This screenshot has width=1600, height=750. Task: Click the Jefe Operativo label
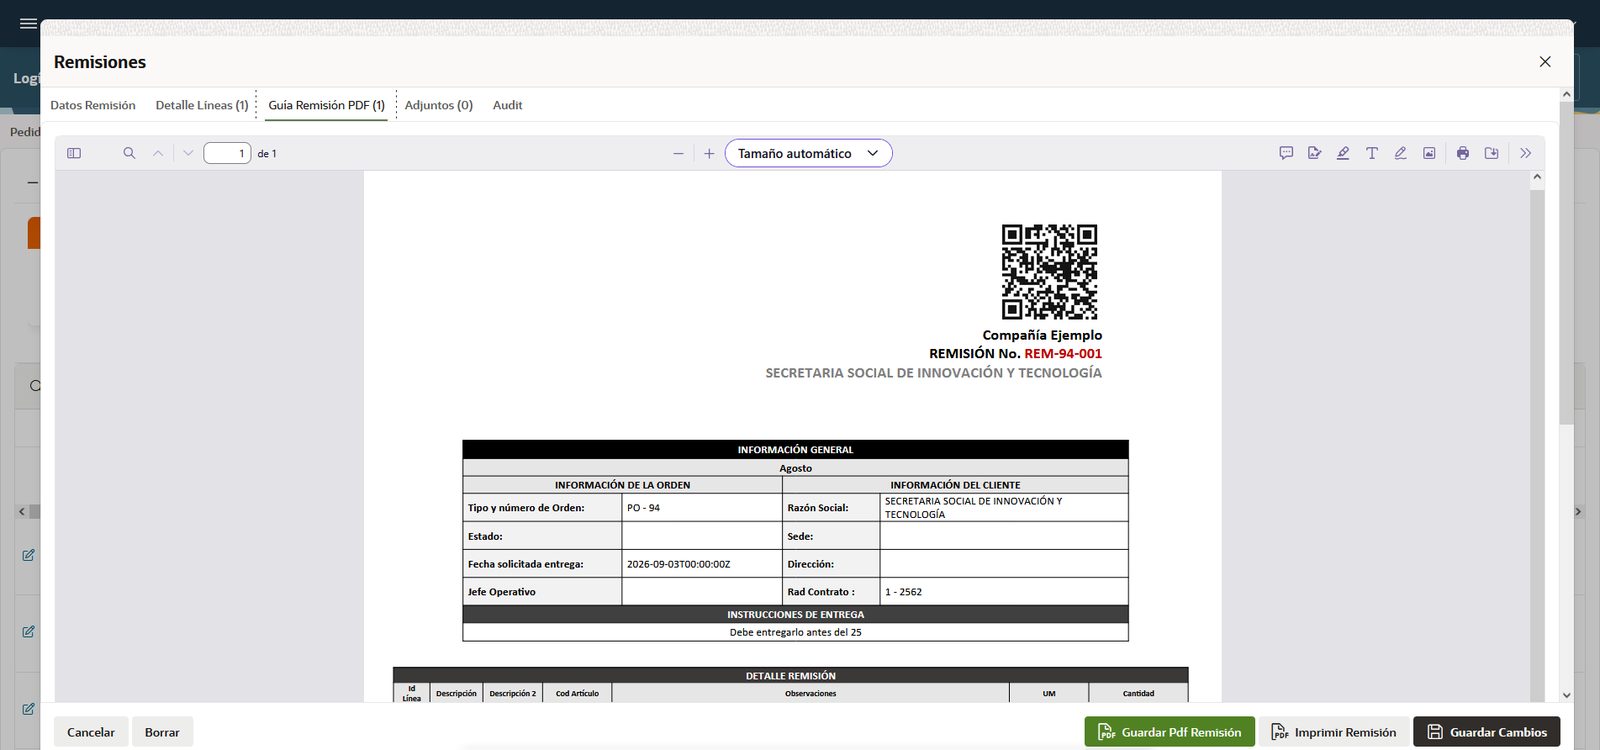501,592
